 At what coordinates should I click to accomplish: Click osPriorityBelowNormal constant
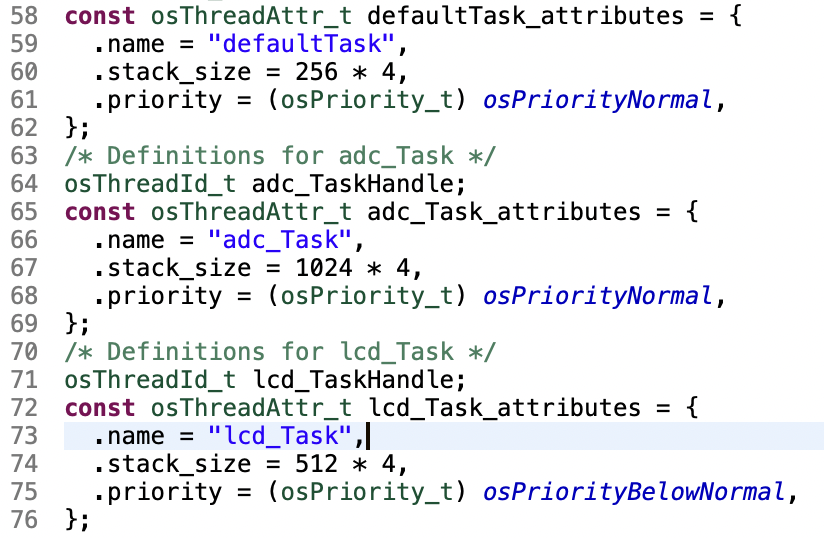[x=634, y=492]
